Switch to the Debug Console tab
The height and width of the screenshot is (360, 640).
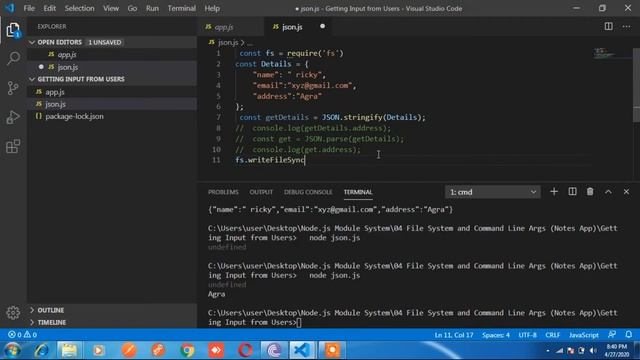point(308,192)
